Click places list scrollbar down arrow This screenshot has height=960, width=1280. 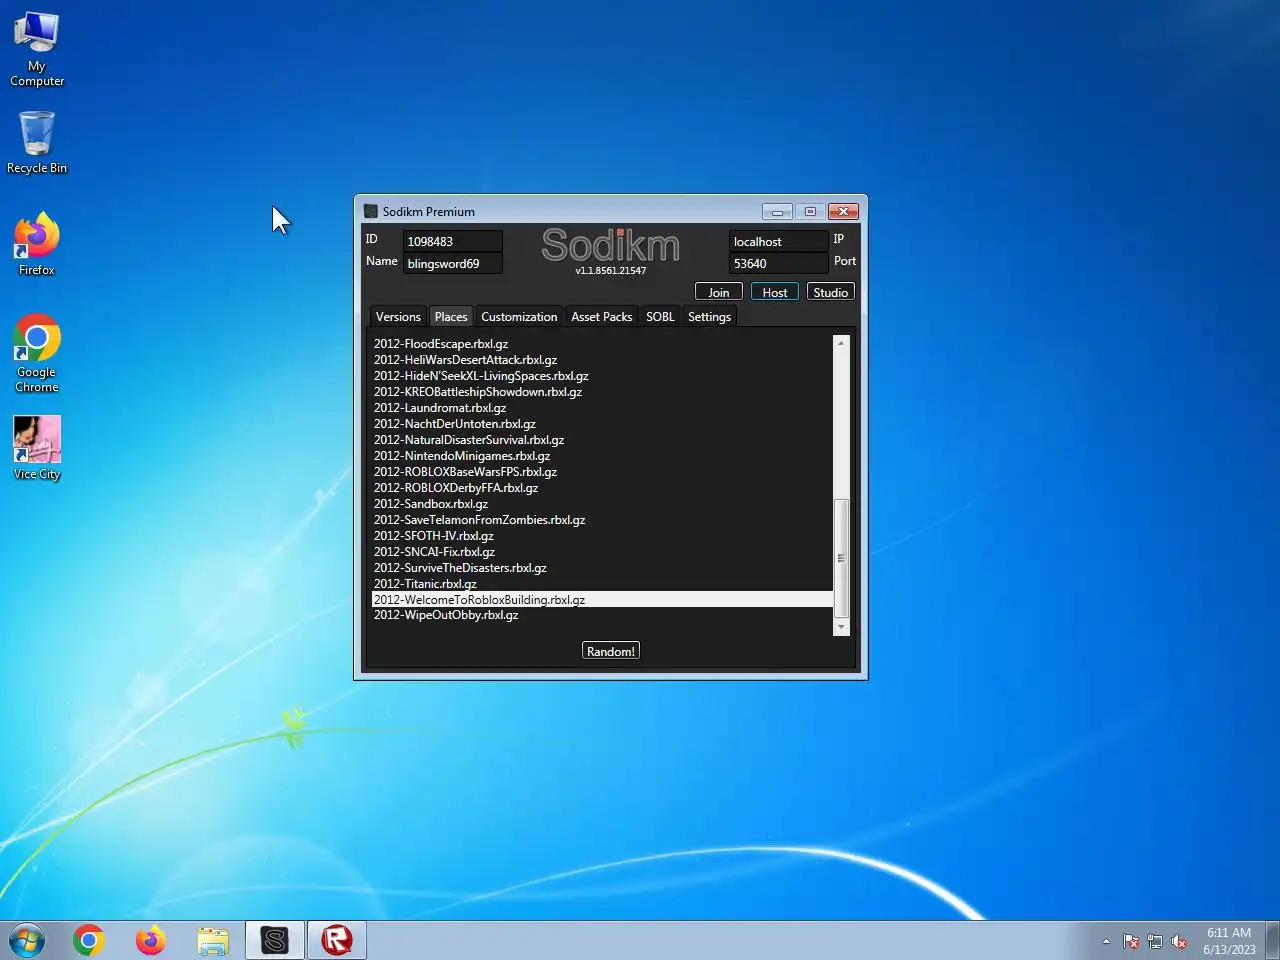tap(841, 627)
